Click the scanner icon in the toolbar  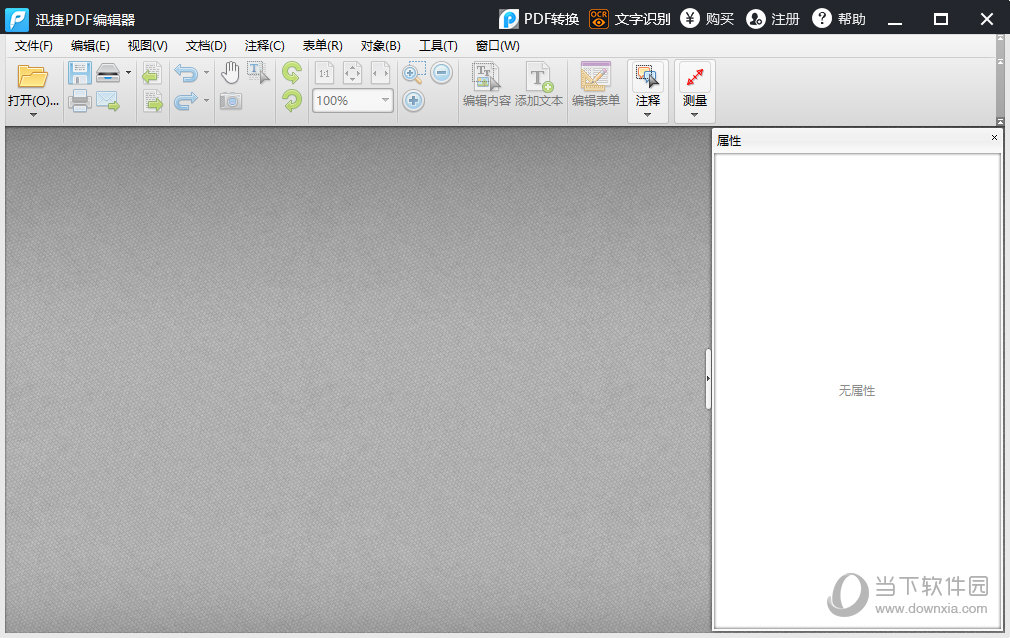108,73
